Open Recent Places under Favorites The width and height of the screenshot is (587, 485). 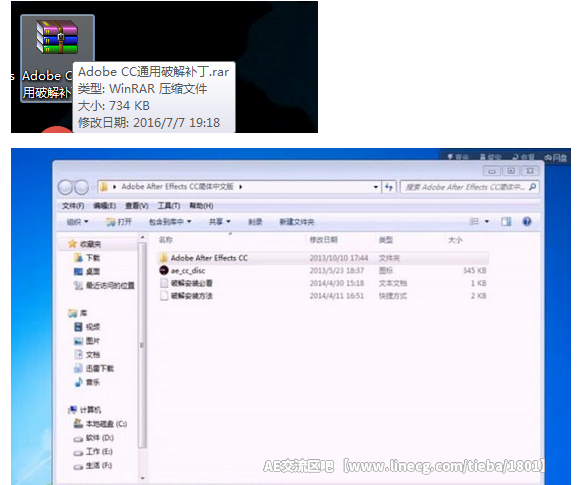[x=104, y=286]
